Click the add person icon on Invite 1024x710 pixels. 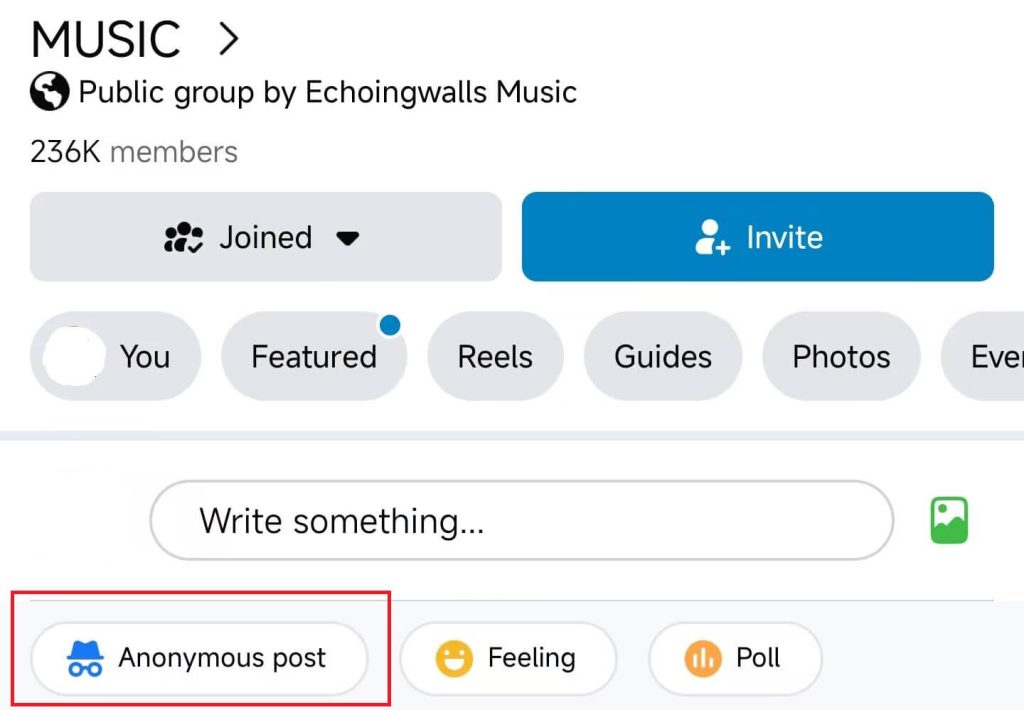tap(712, 237)
